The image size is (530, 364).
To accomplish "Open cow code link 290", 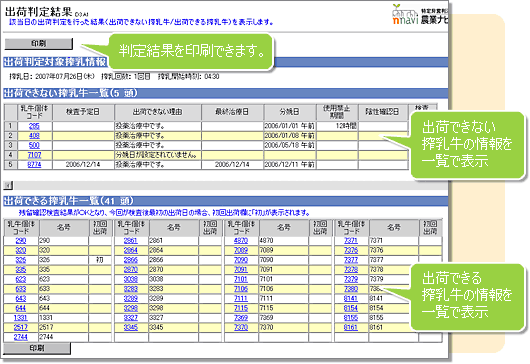I will tap(21, 241).
